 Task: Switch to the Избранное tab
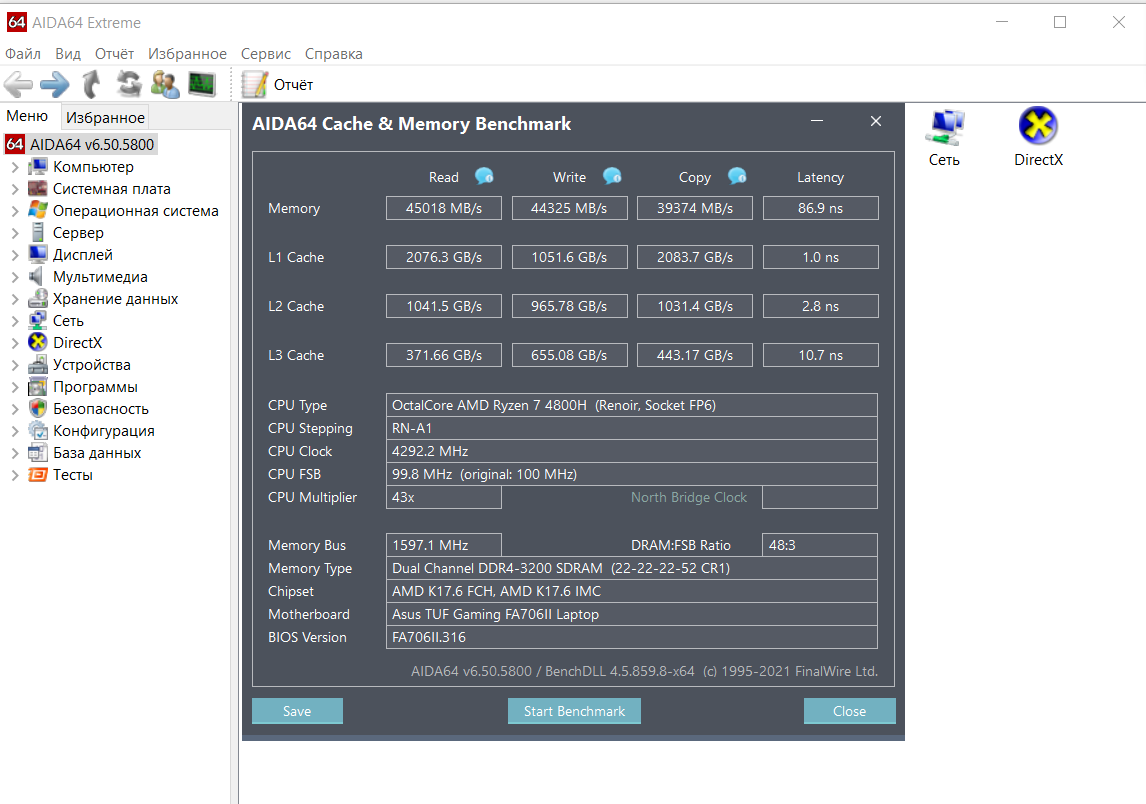tap(105, 117)
